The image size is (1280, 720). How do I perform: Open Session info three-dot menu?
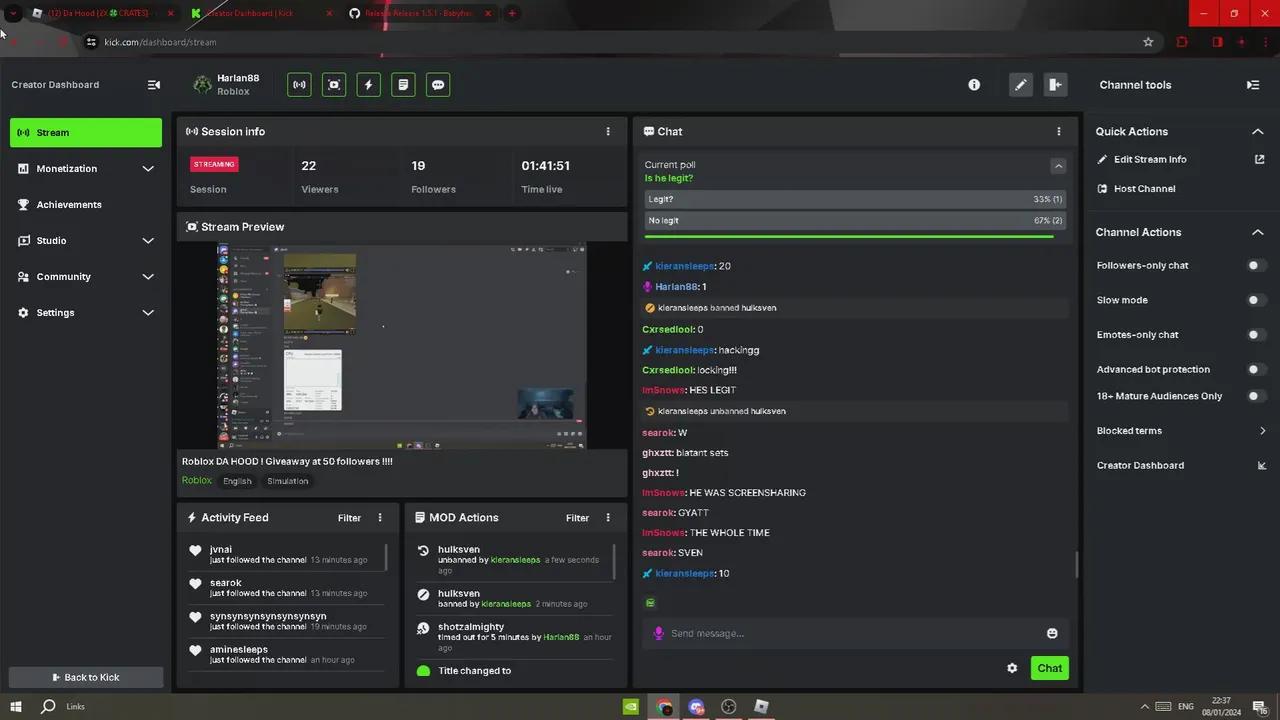(x=608, y=131)
